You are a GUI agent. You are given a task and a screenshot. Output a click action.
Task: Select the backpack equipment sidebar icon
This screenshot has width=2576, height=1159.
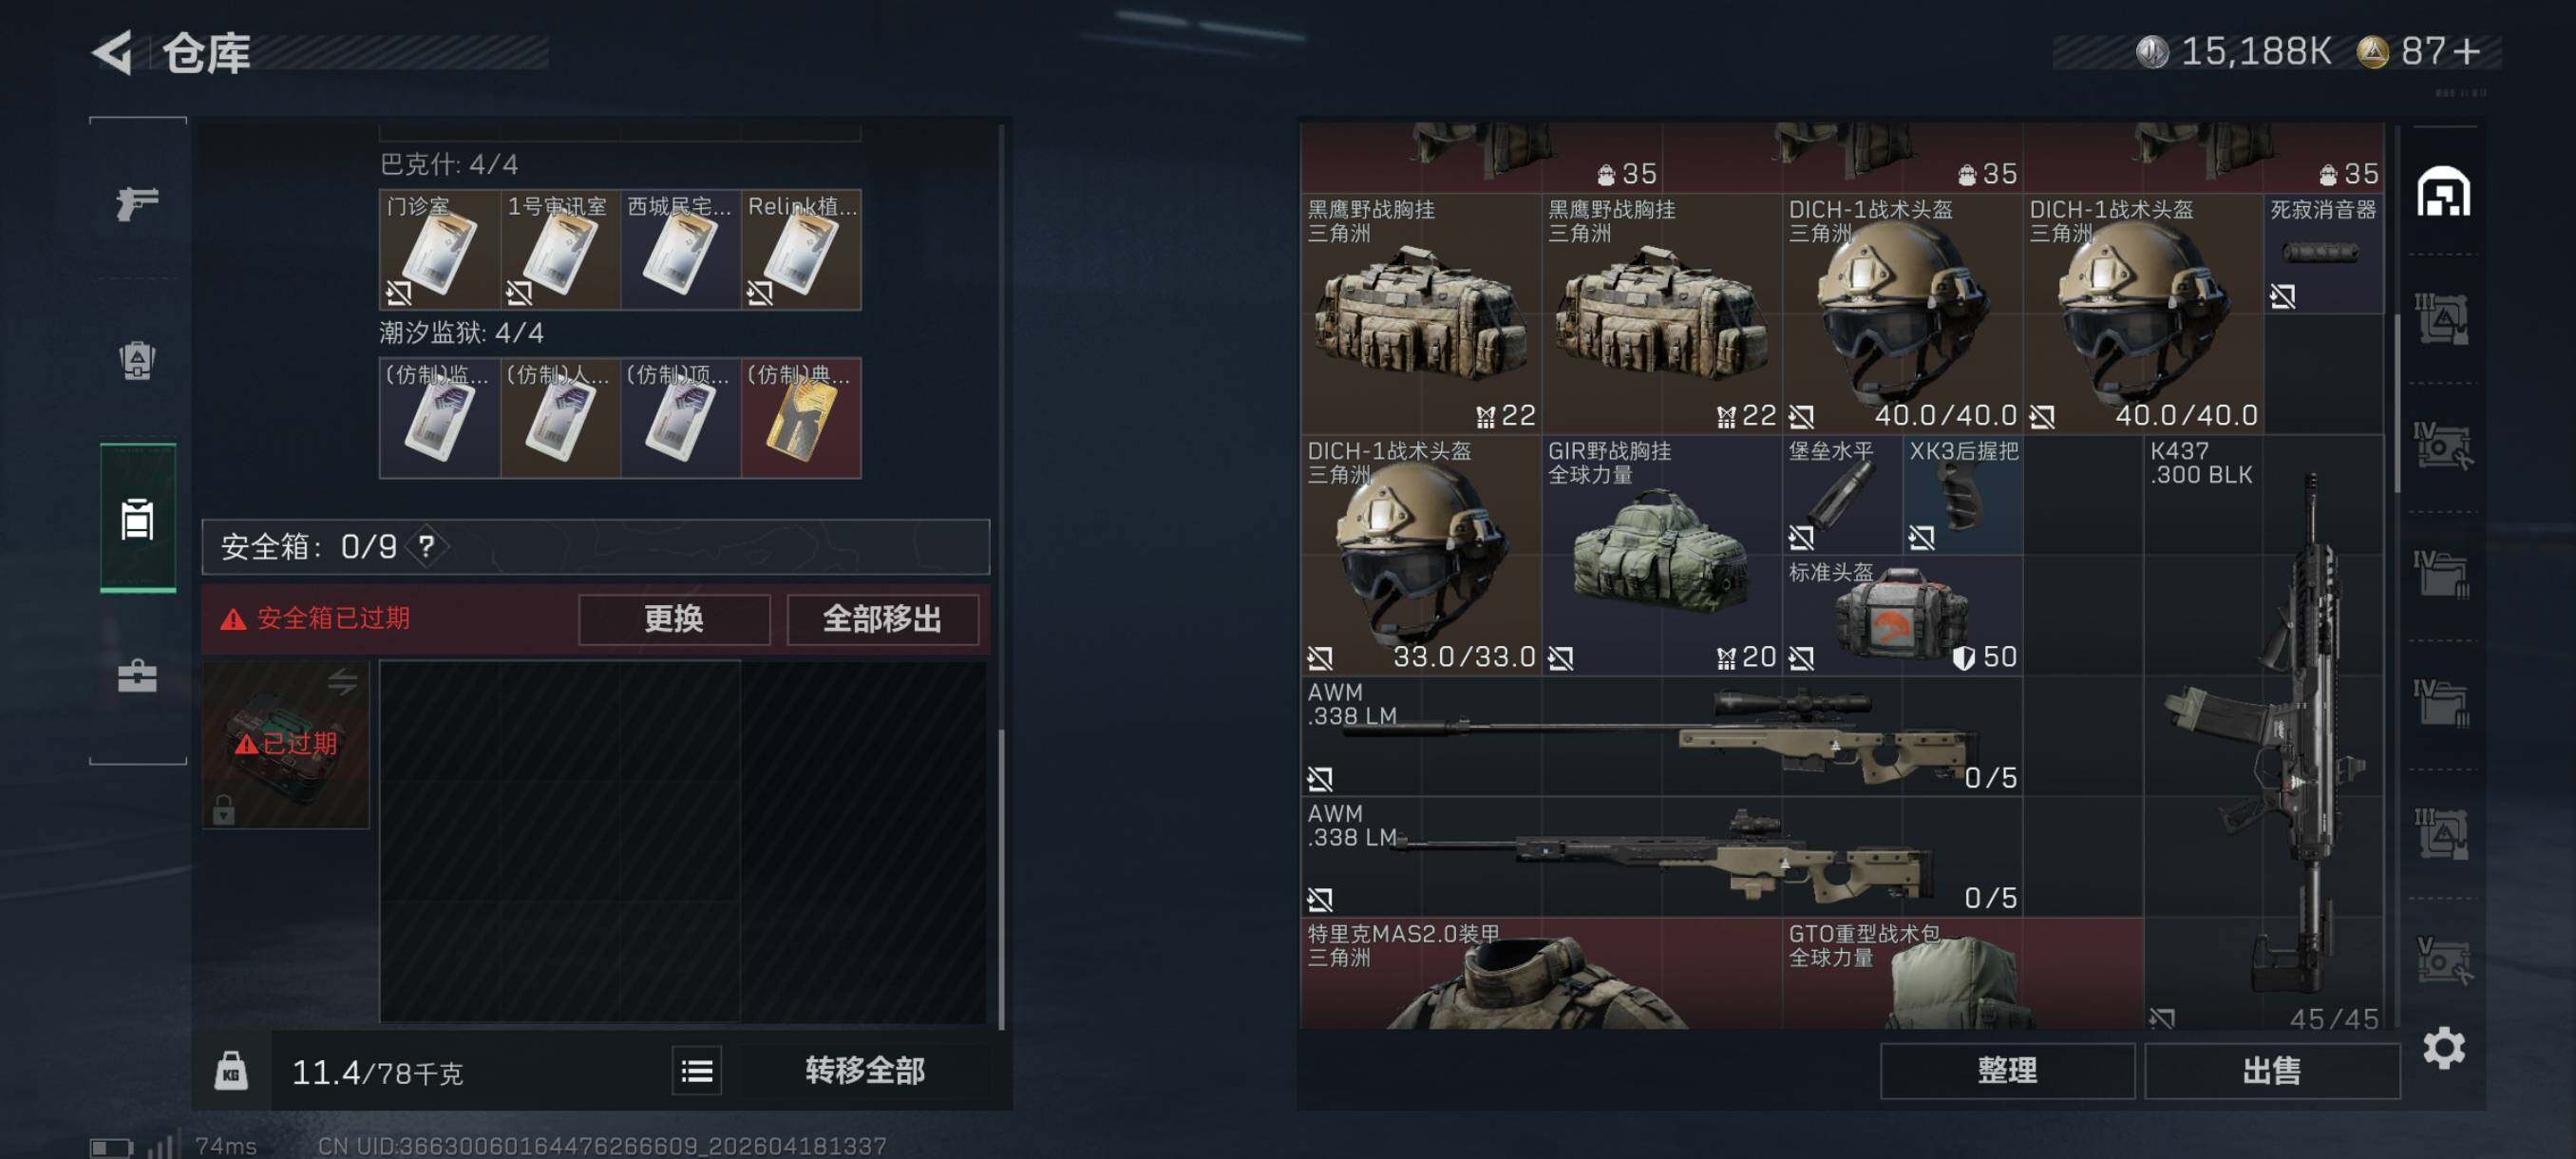click(x=137, y=360)
